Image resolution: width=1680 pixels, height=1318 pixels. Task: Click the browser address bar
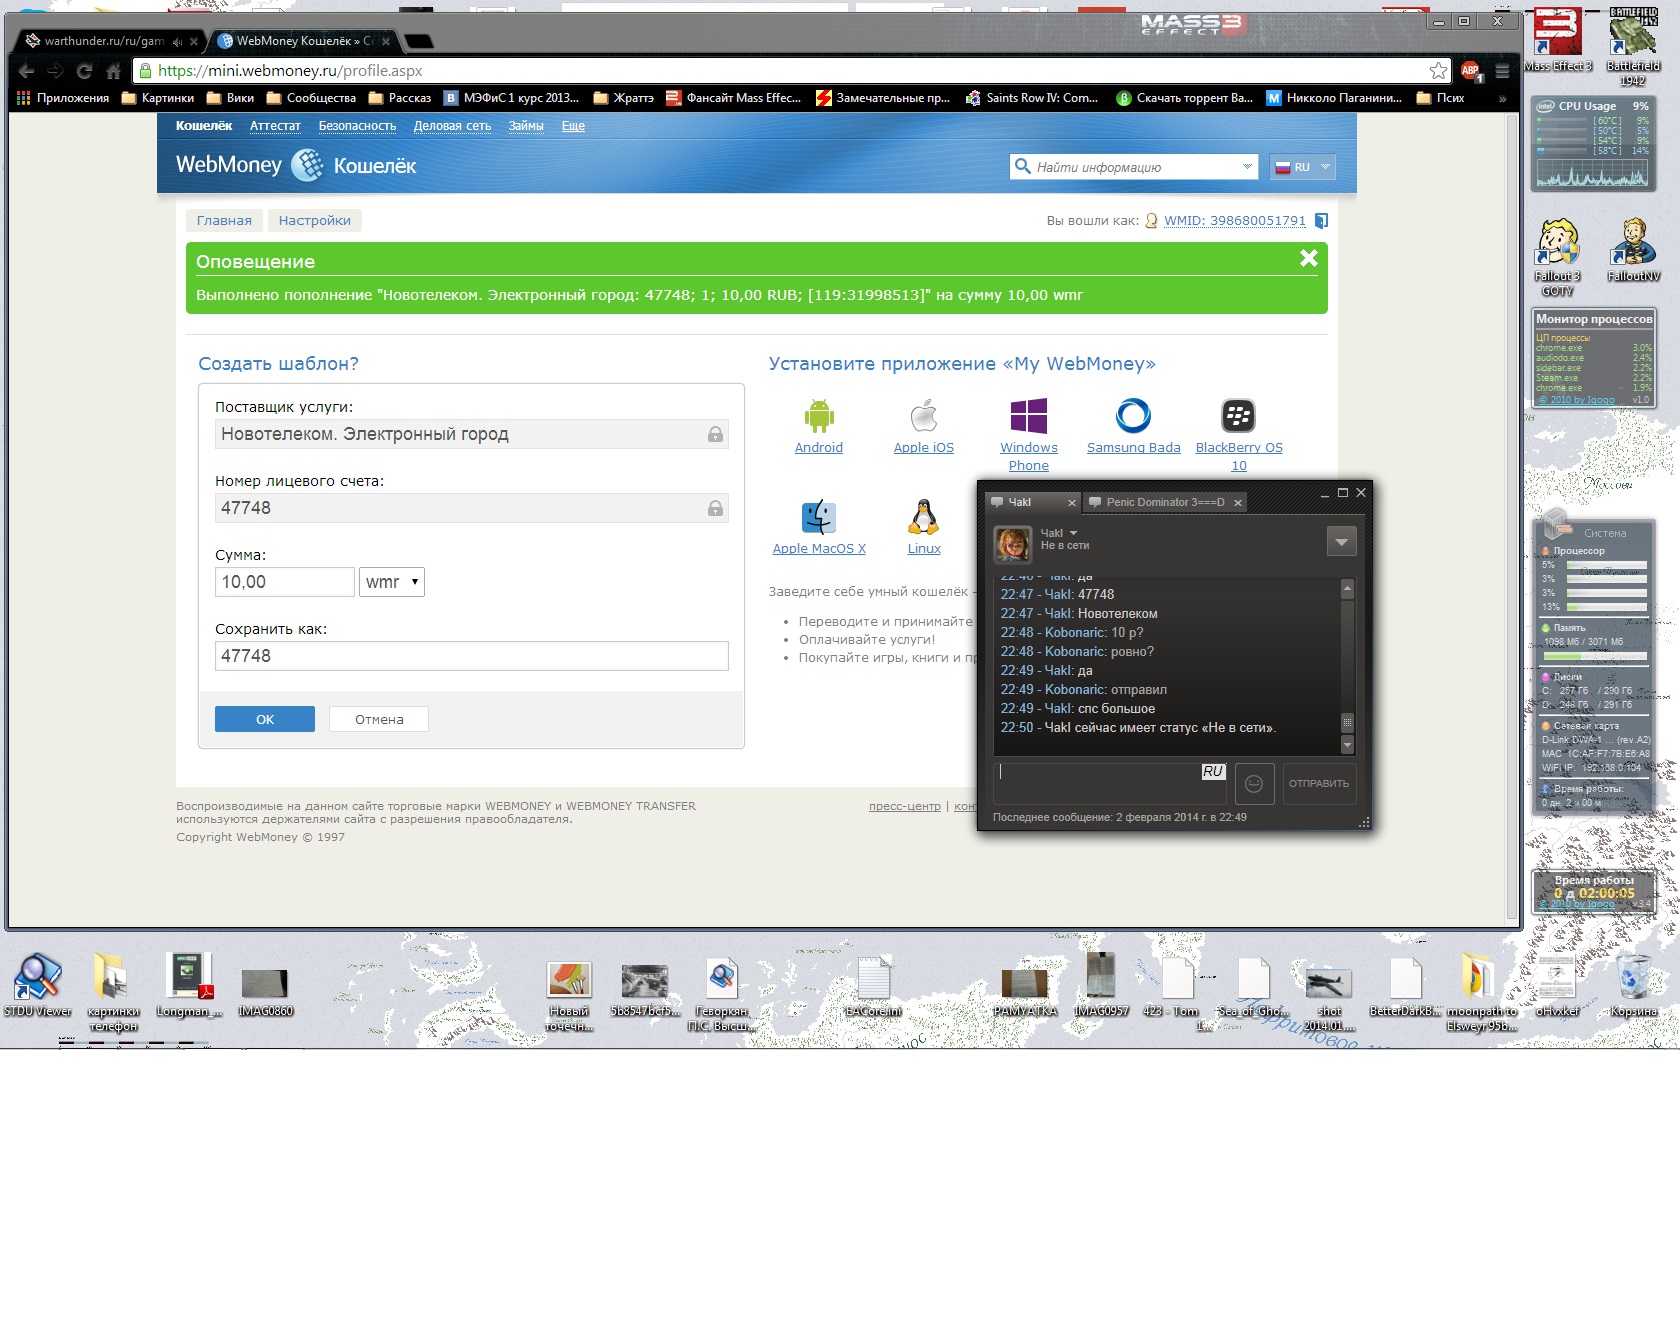(x=790, y=70)
